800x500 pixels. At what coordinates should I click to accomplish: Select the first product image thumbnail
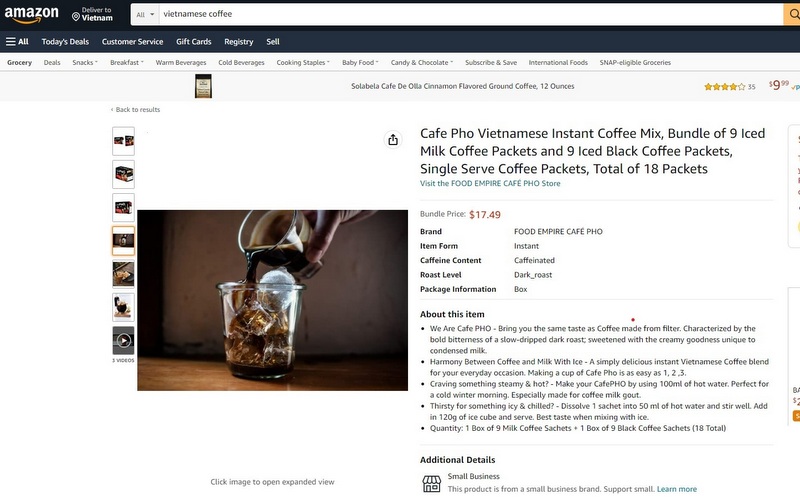click(x=123, y=141)
